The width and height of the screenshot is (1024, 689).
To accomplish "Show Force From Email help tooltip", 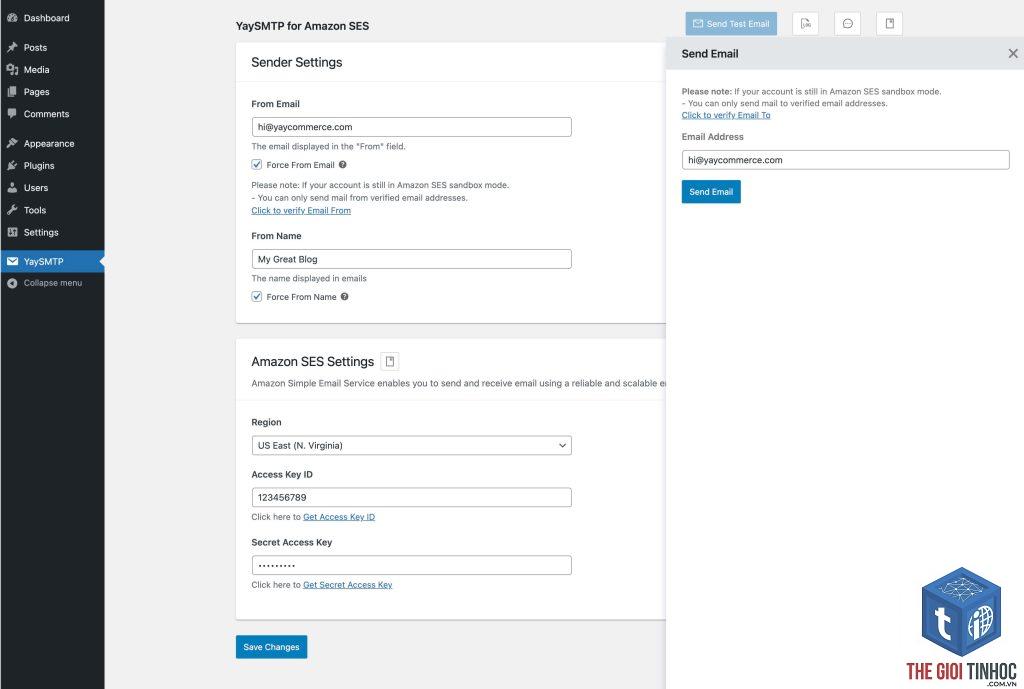I will 342,165.
